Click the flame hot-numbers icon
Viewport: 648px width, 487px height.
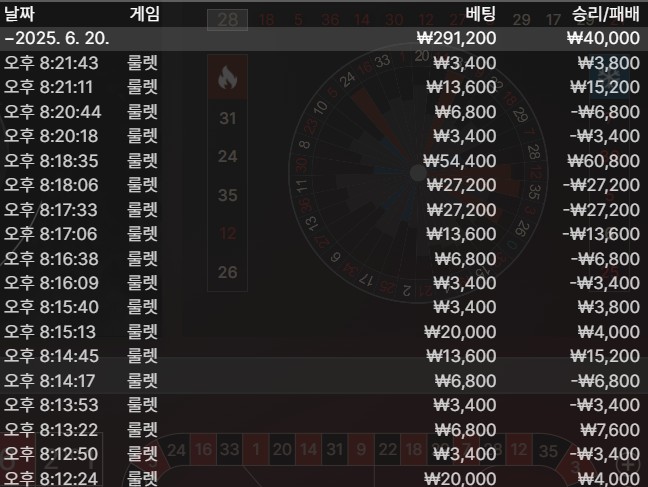click(x=226, y=79)
